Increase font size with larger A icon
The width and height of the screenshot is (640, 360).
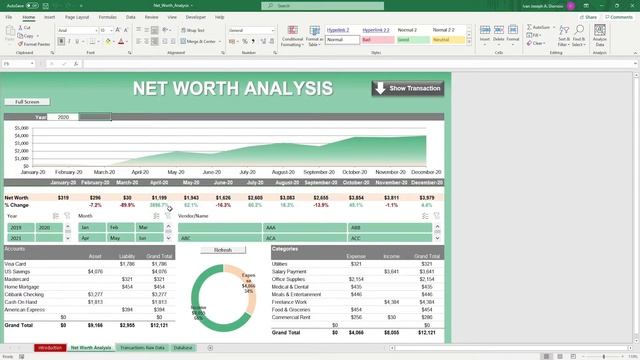pyautogui.click(x=118, y=30)
